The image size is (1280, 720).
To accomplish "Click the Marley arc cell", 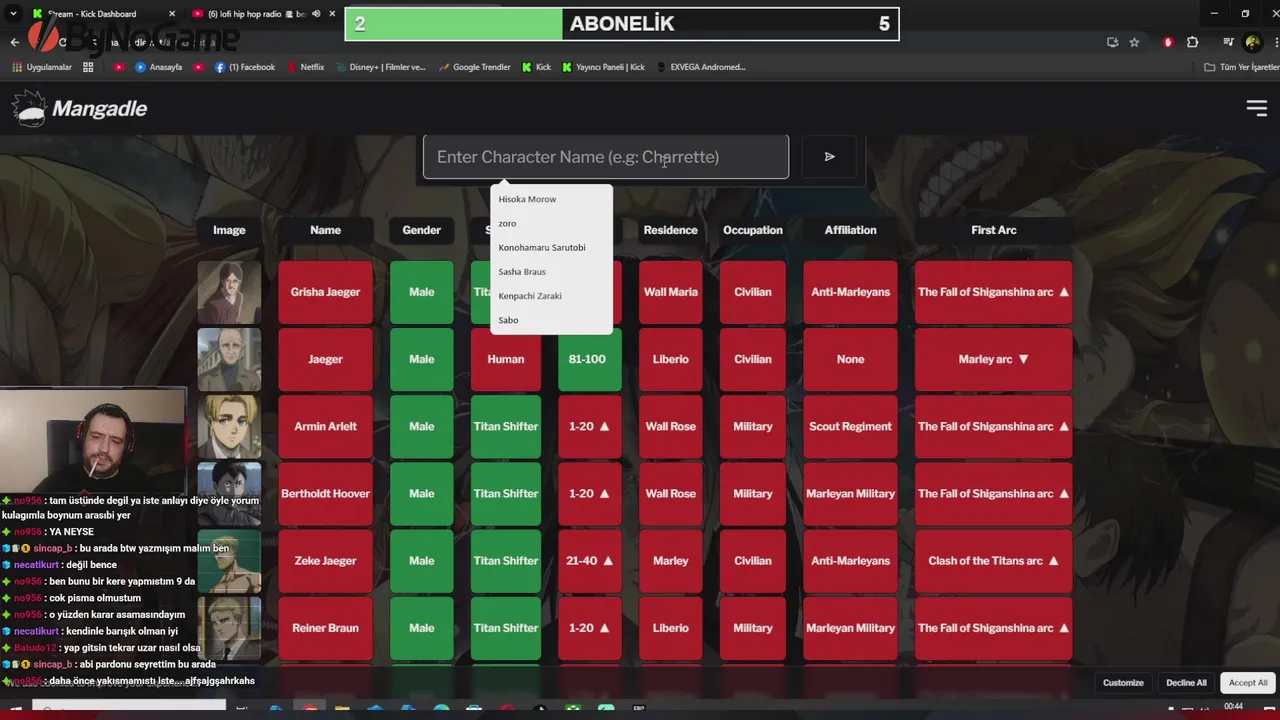I will click(993, 359).
